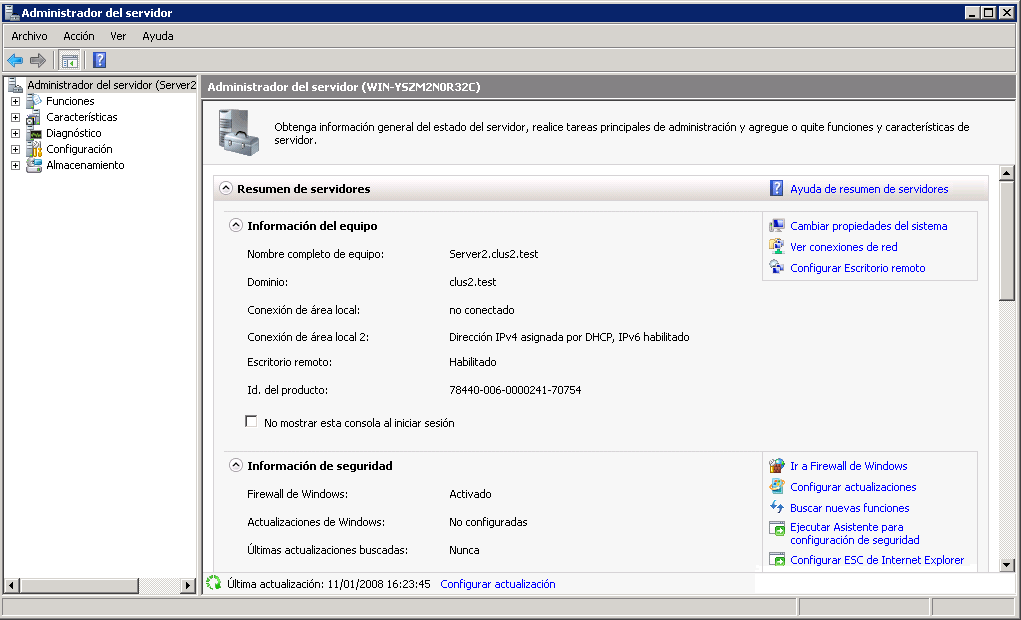1021x620 pixels.
Task: Click the Ir a Firewall de Windows link
Action: pyautogui.click(x=848, y=466)
